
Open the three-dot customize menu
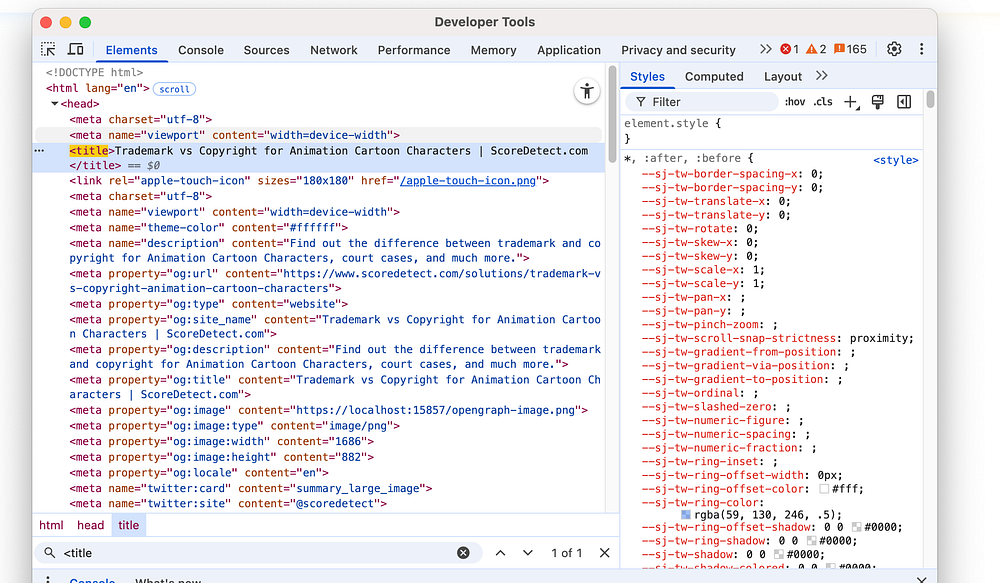point(921,50)
